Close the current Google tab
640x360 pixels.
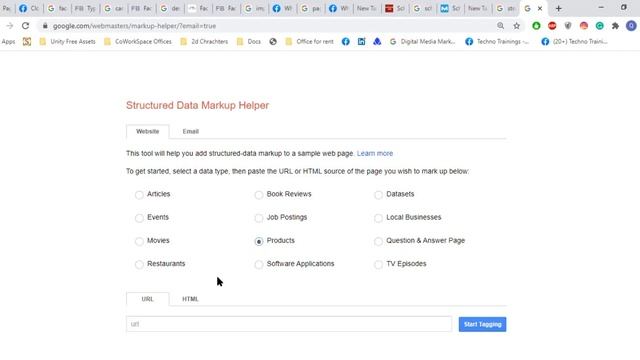tap(540, 8)
